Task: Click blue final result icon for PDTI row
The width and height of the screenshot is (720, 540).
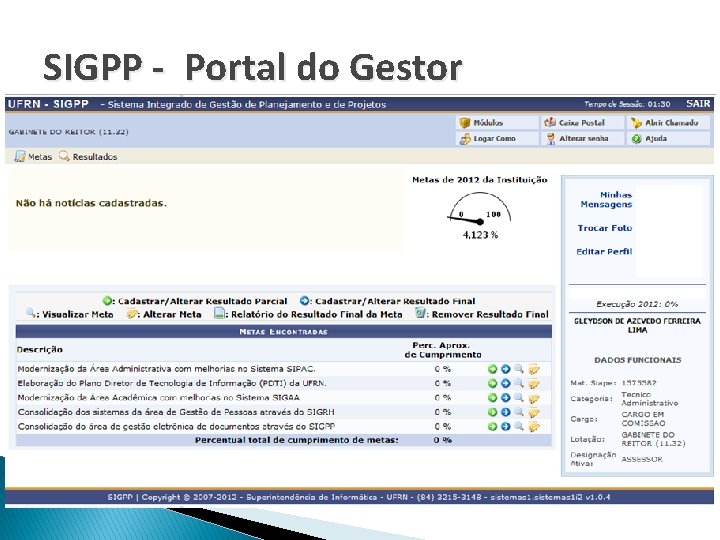Action: (506, 383)
